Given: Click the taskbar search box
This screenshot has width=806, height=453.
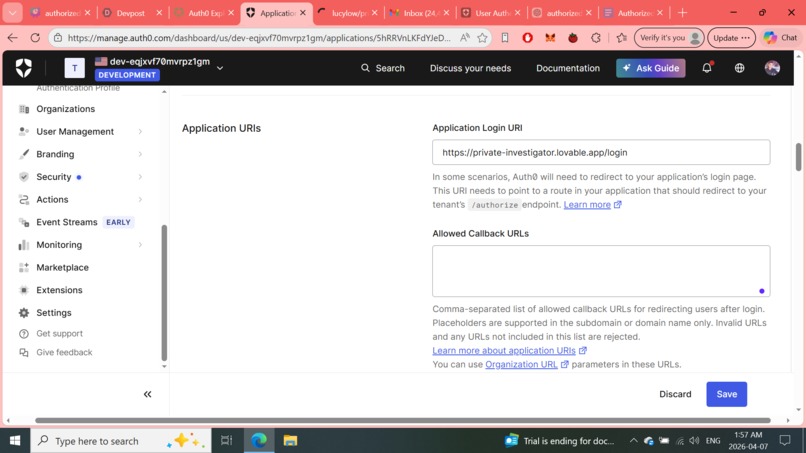Looking at the screenshot, I should 121,441.
